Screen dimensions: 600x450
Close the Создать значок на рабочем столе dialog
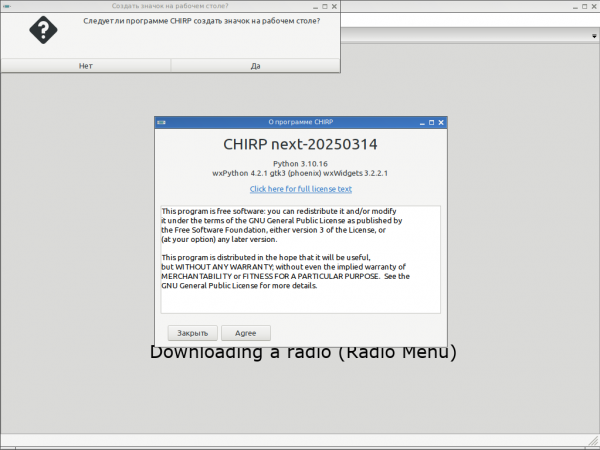click(x=334, y=6)
